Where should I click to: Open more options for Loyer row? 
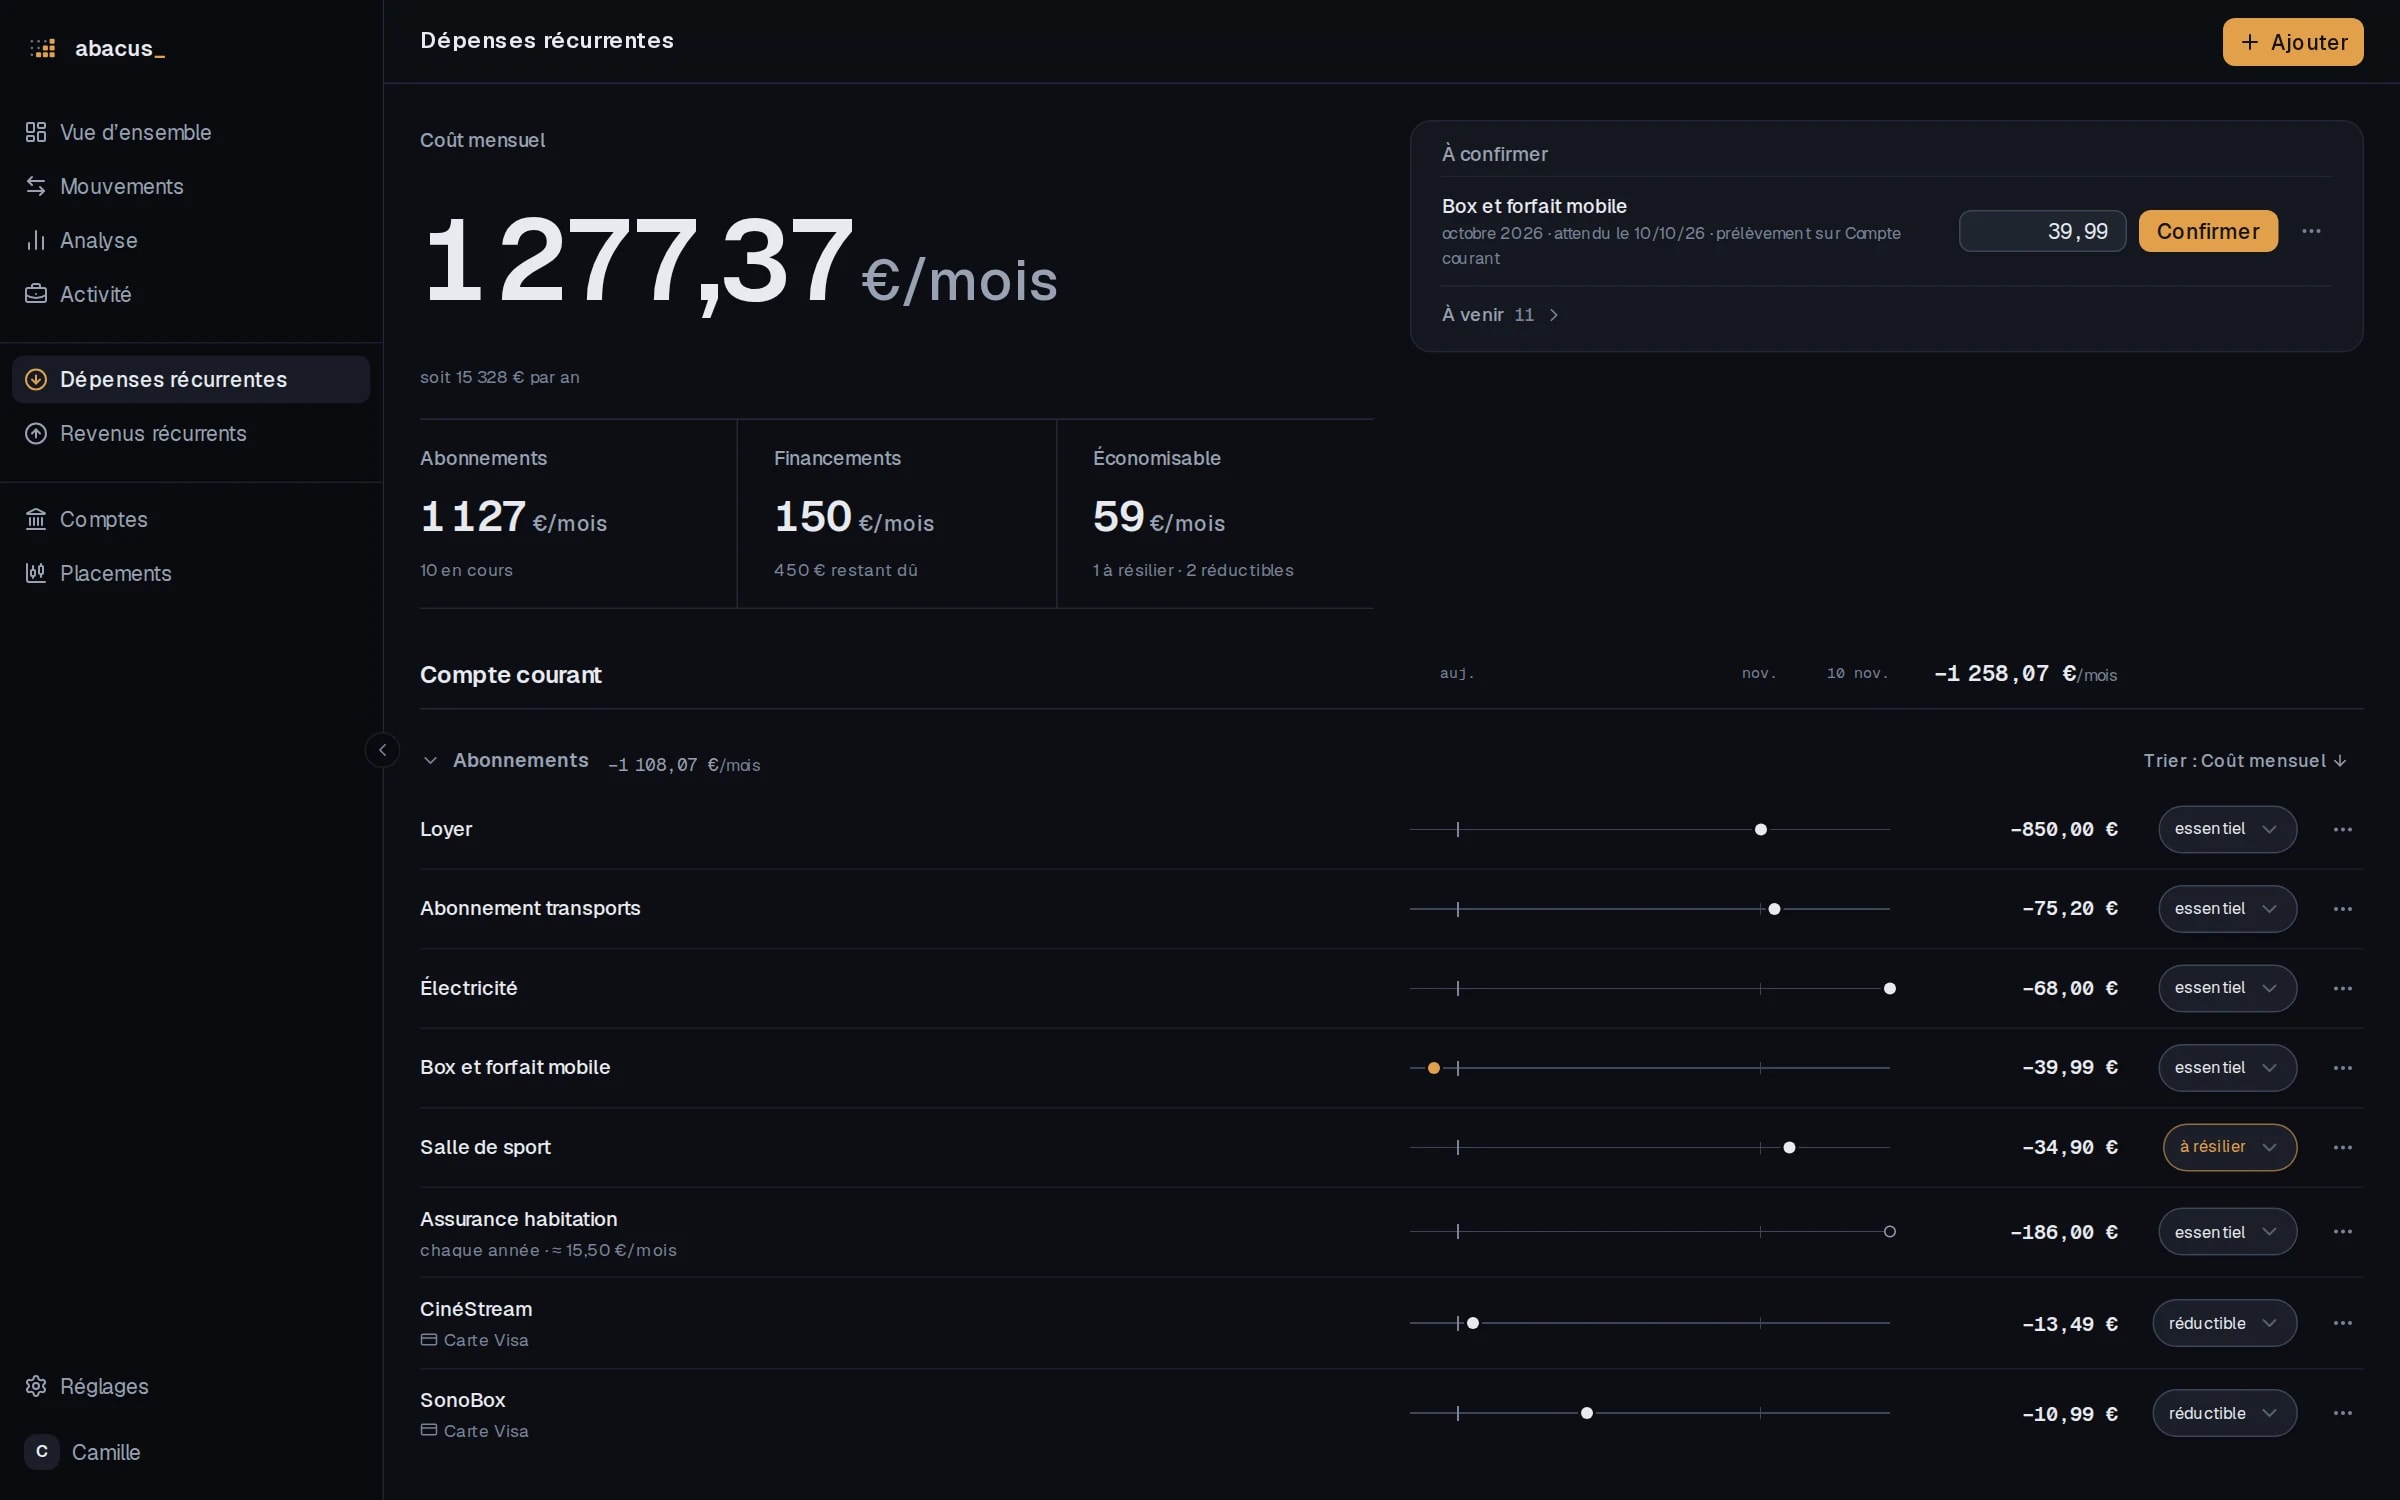[2342, 829]
